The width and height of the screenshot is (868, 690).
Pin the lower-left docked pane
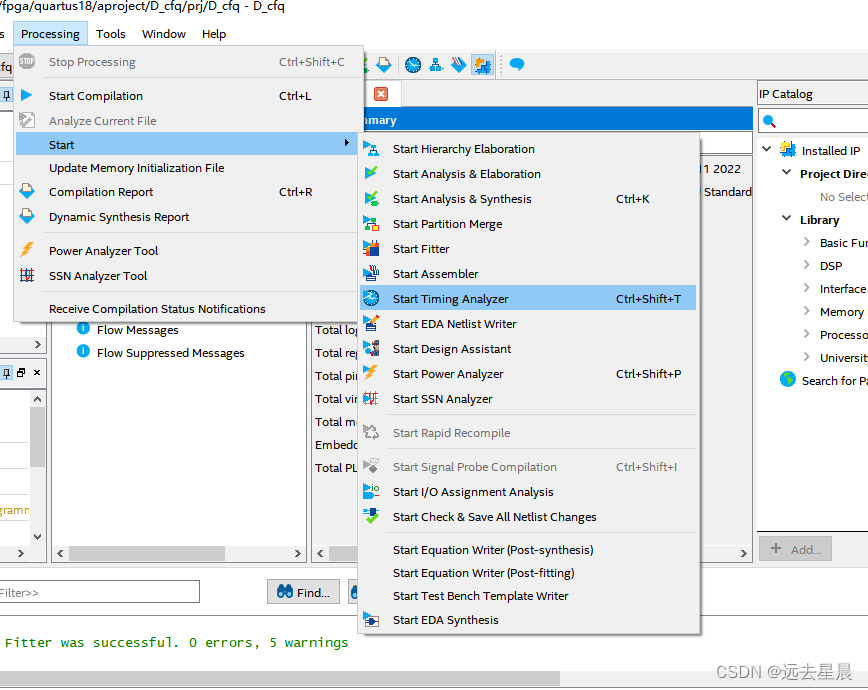6,373
